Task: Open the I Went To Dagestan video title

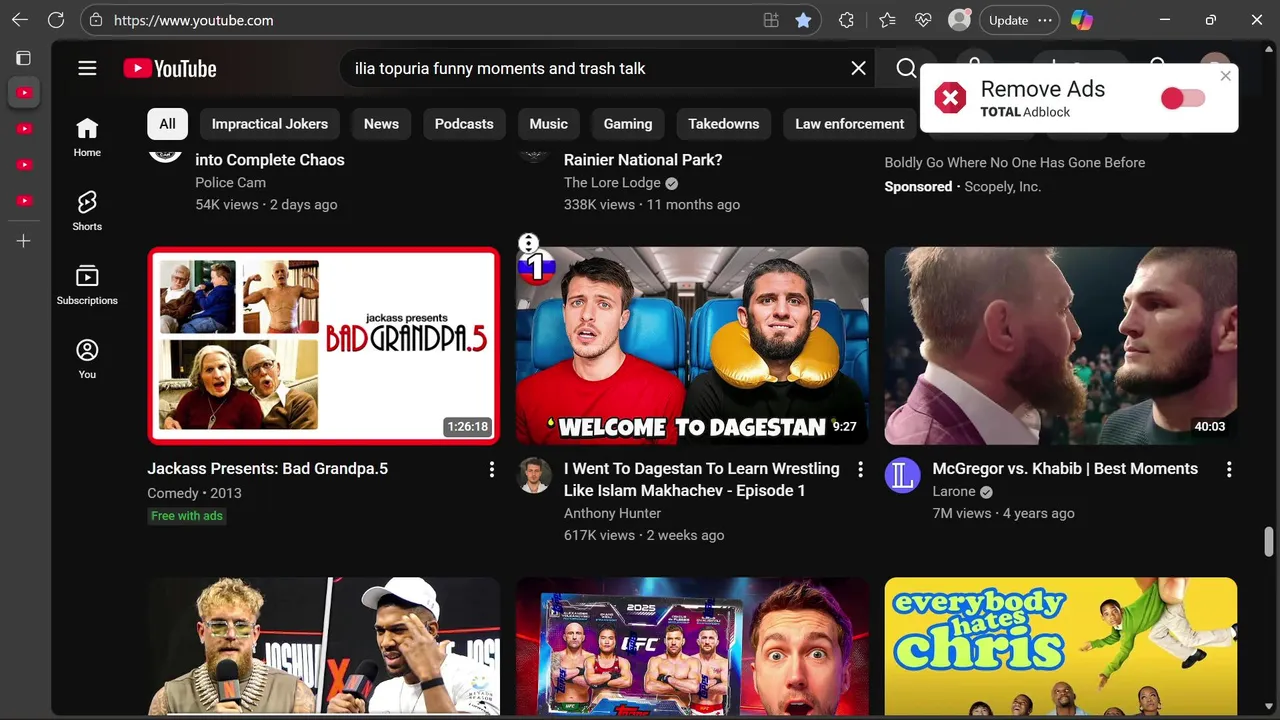Action: point(701,479)
